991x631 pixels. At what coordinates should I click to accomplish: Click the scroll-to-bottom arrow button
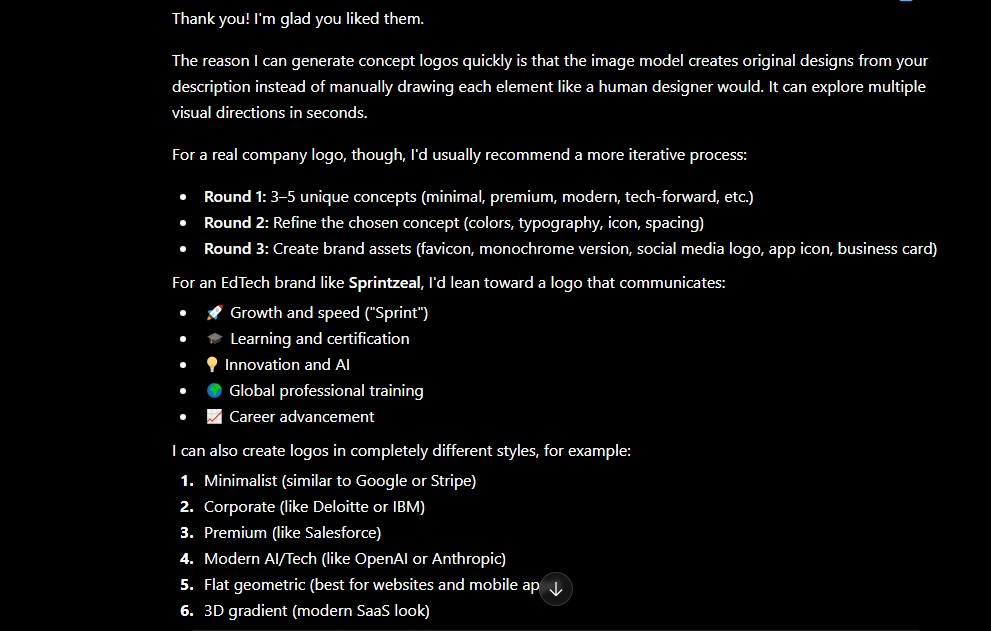coord(556,589)
